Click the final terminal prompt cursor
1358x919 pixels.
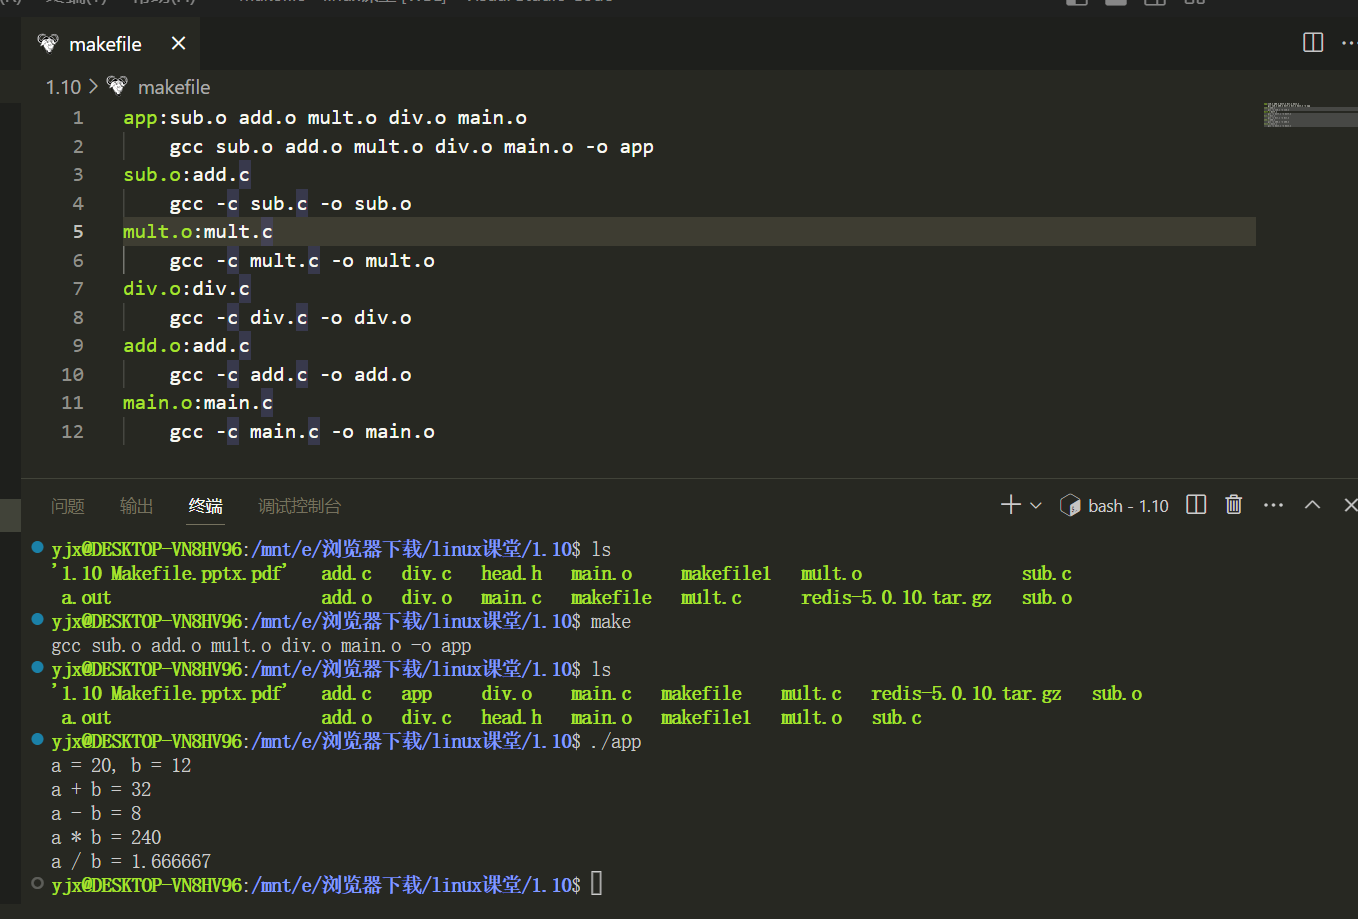coord(596,884)
